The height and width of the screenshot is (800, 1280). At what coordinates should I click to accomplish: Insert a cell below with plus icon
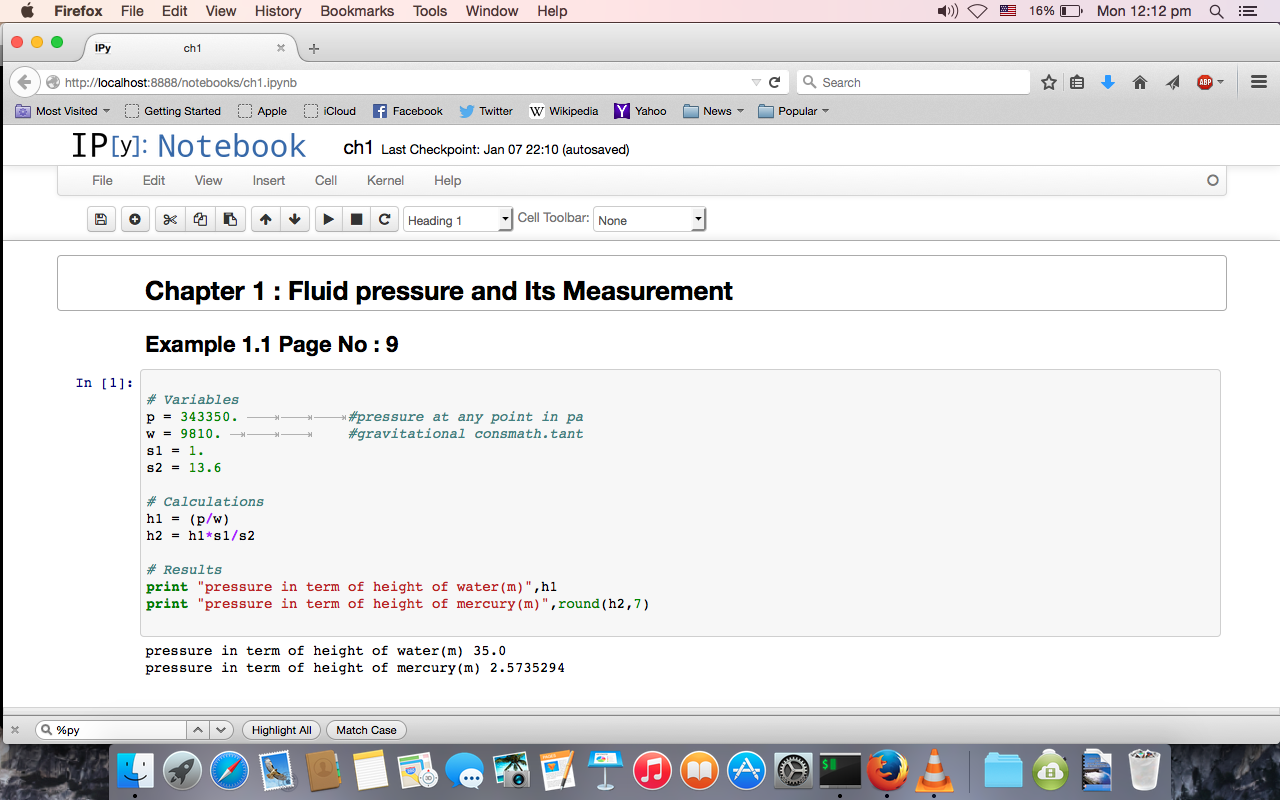pos(135,220)
